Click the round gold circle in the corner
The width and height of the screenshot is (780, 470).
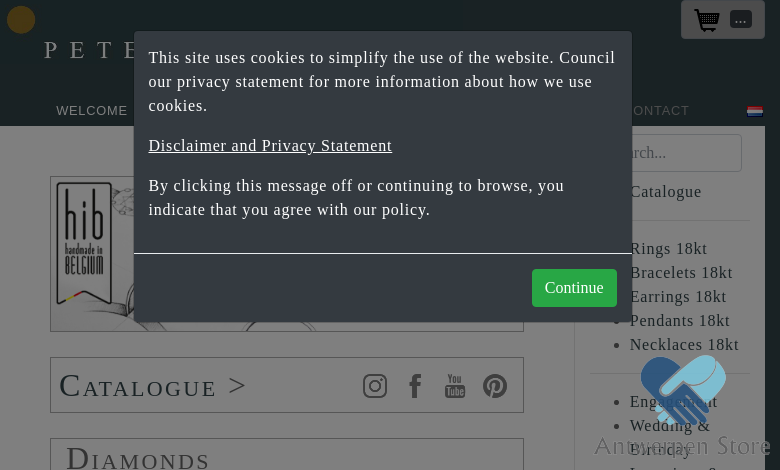[x=21, y=20]
